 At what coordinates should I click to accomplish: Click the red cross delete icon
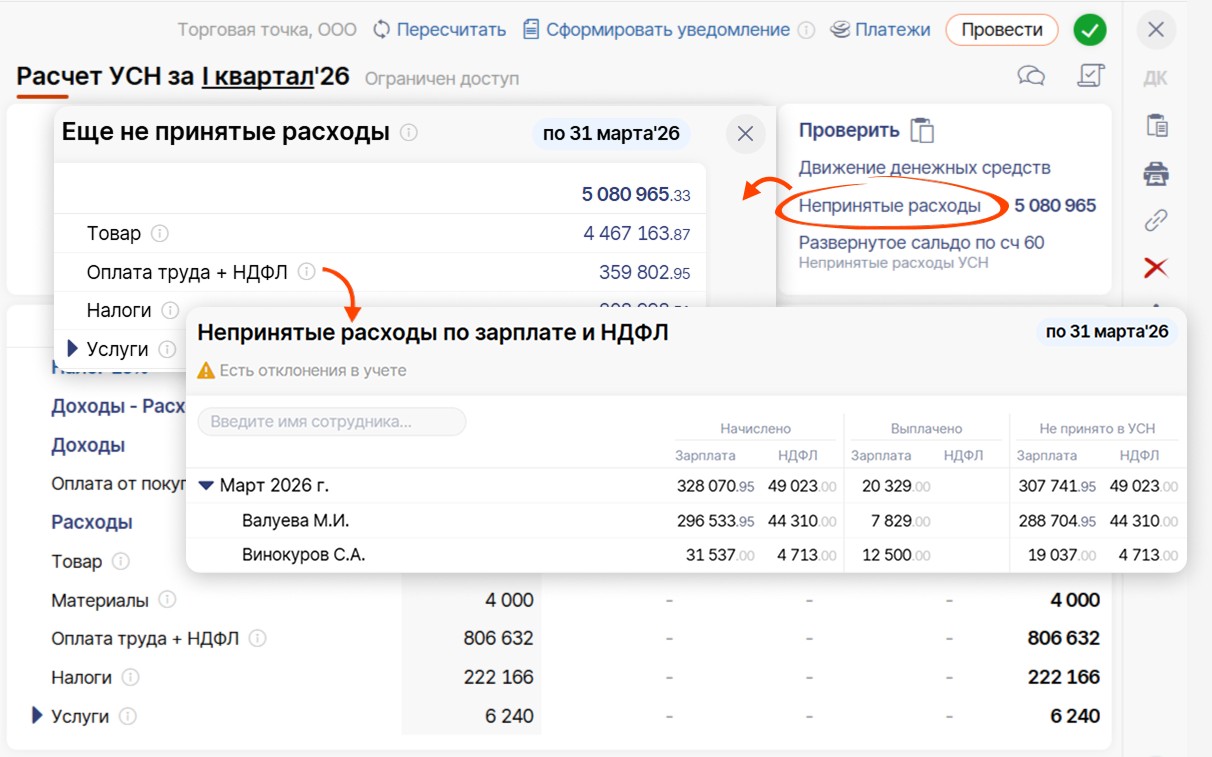[x=1156, y=267]
